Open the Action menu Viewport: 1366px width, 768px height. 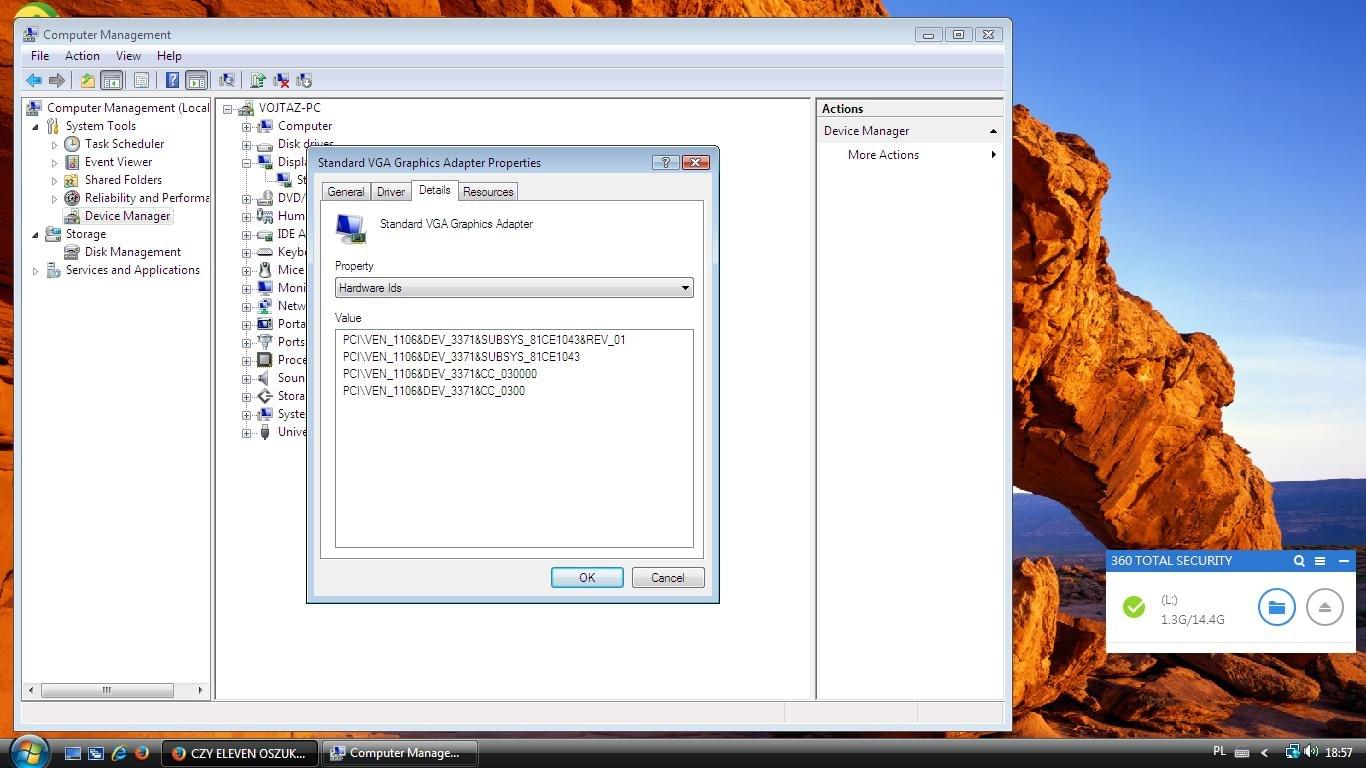(82, 56)
